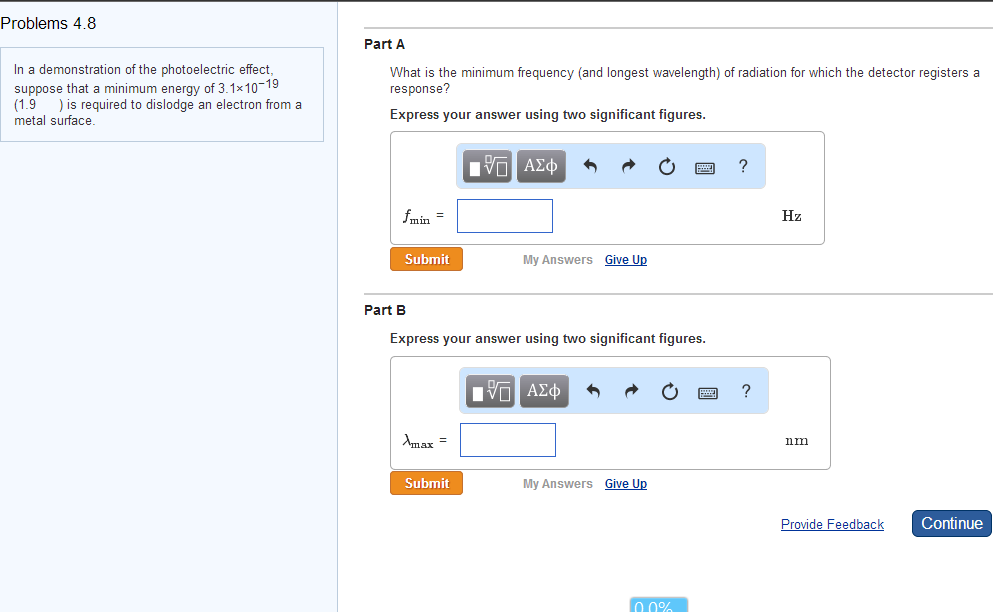Click the lambda max wavelength input box
The width and height of the screenshot is (993, 612).
(x=508, y=440)
